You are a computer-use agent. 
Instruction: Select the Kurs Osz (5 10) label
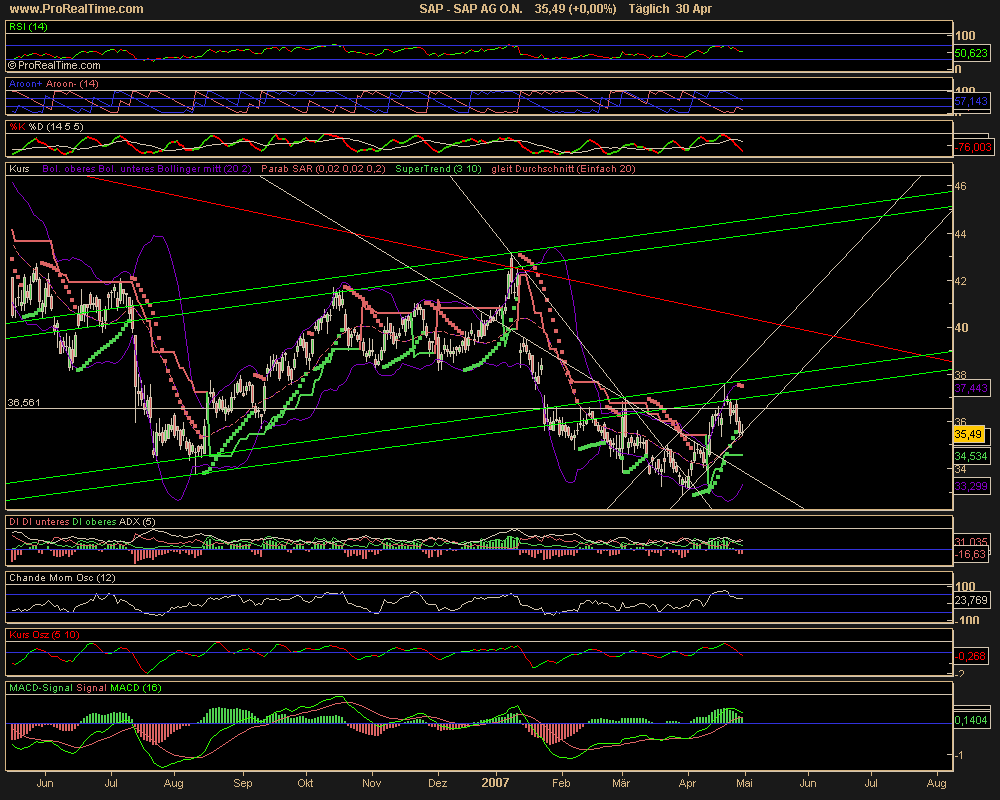coord(43,635)
